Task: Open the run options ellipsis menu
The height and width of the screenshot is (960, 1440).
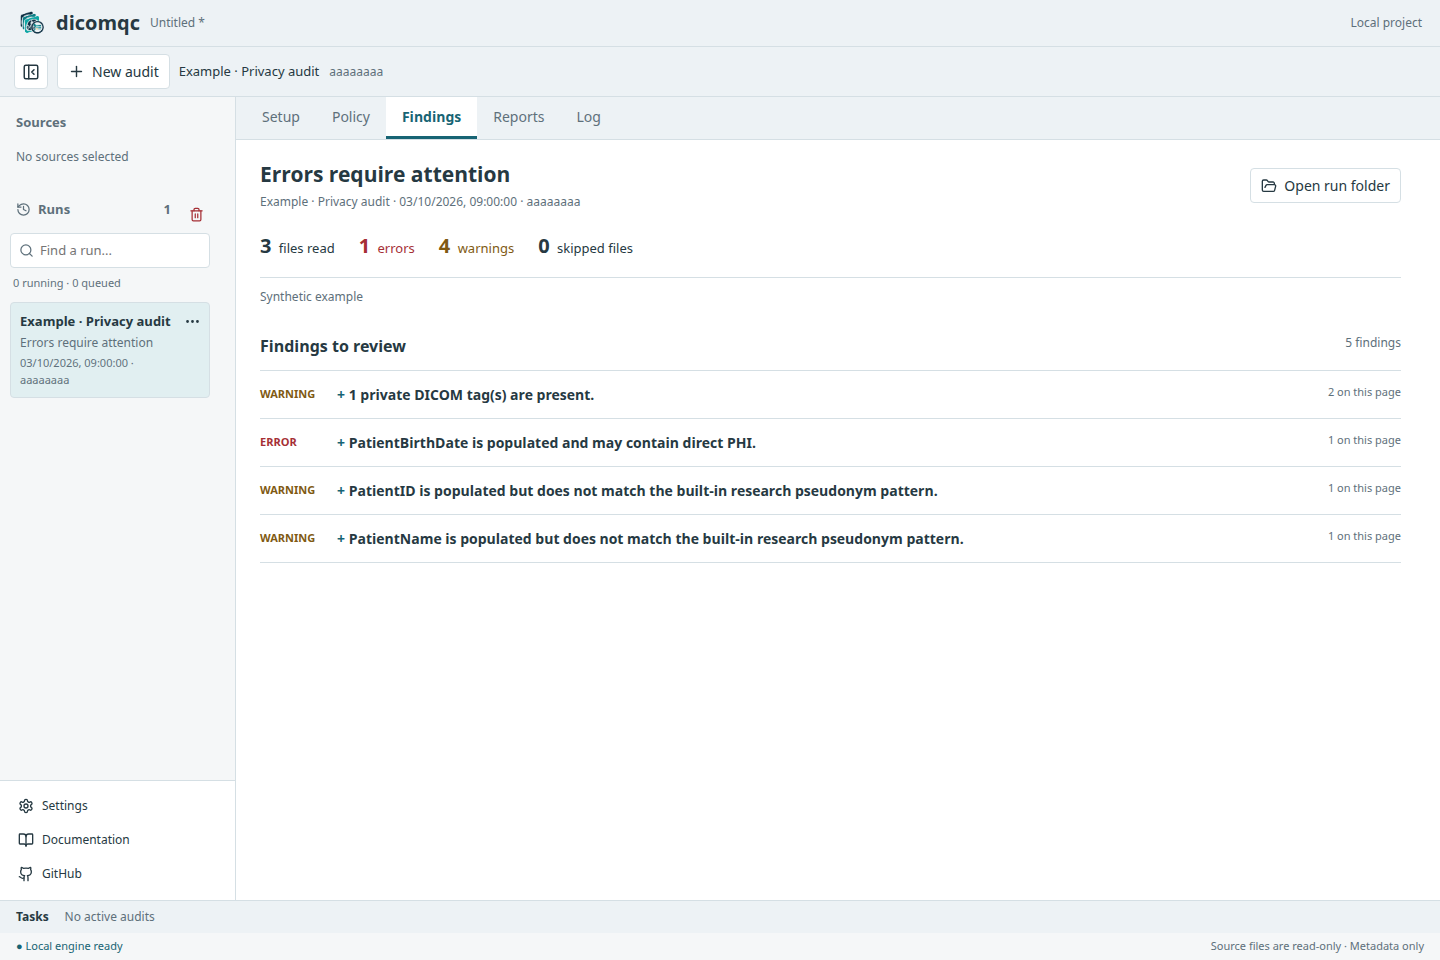Action: click(193, 321)
